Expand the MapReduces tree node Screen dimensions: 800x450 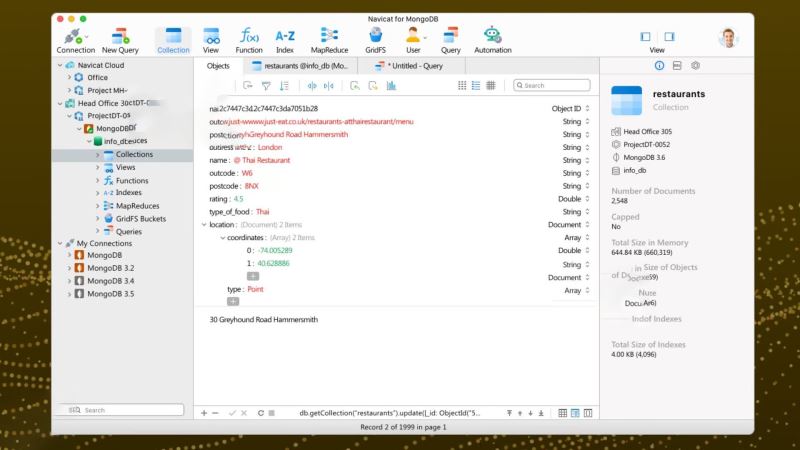click(98, 206)
